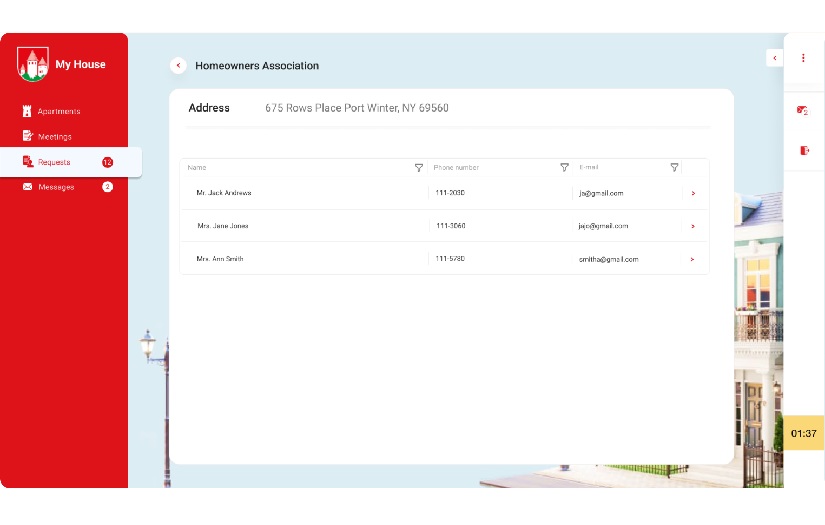Select the name Mrs. Jane Jones
The width and height of the screenshot is (825, 525).
tap(223, 226)
